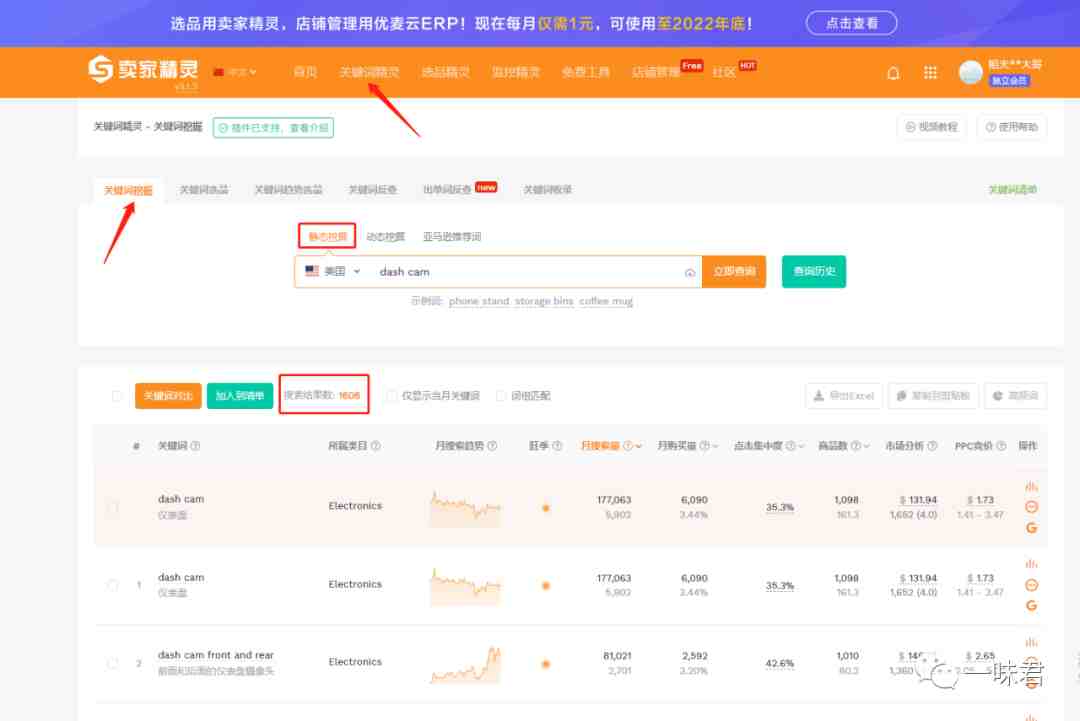
Task: Click help icon next to 关键词 column header
Action: pyautogui.click(x=196, y=446)
